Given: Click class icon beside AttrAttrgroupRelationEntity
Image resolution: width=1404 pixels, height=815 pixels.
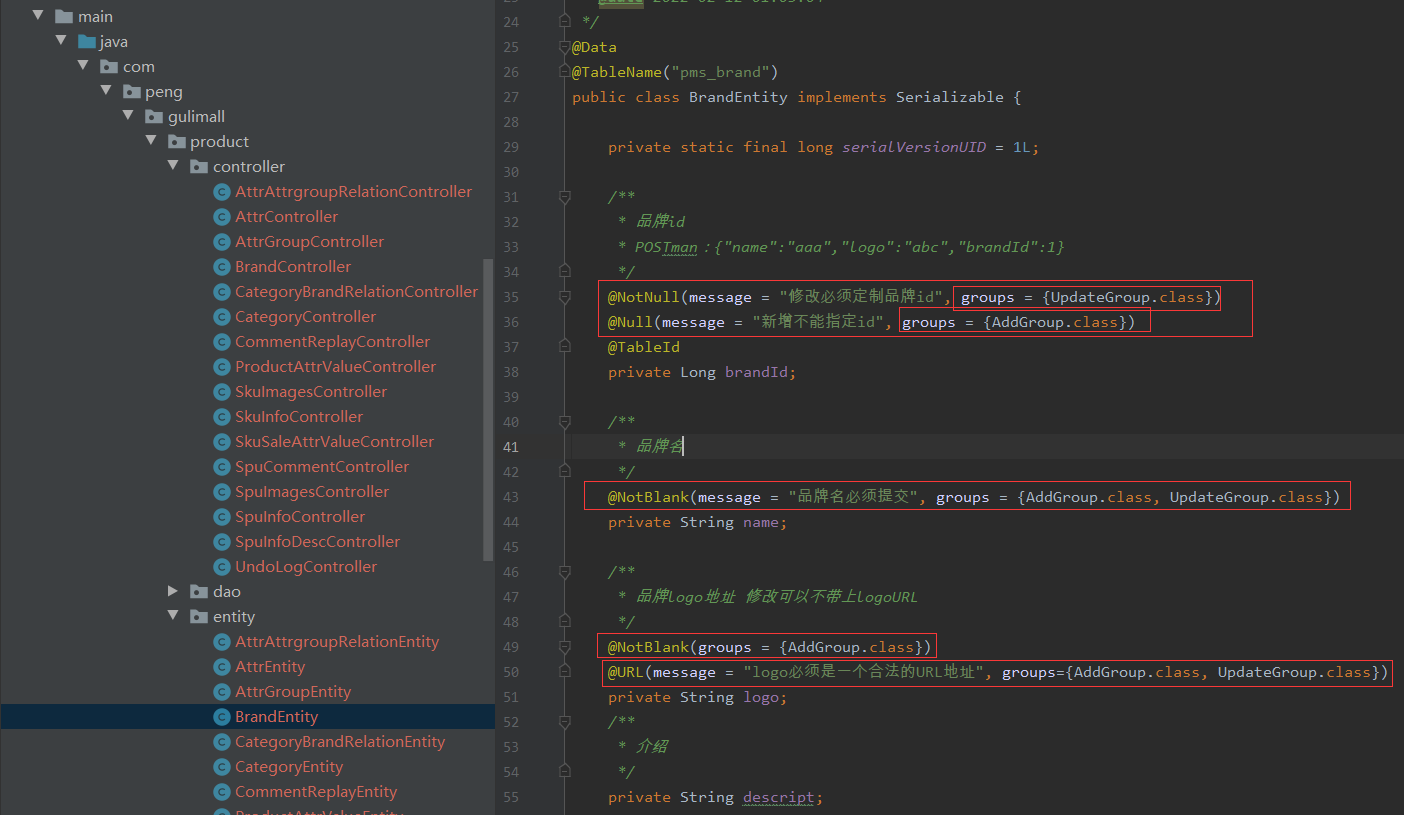Looking at the screenshot, I should (x=222, y=641).
